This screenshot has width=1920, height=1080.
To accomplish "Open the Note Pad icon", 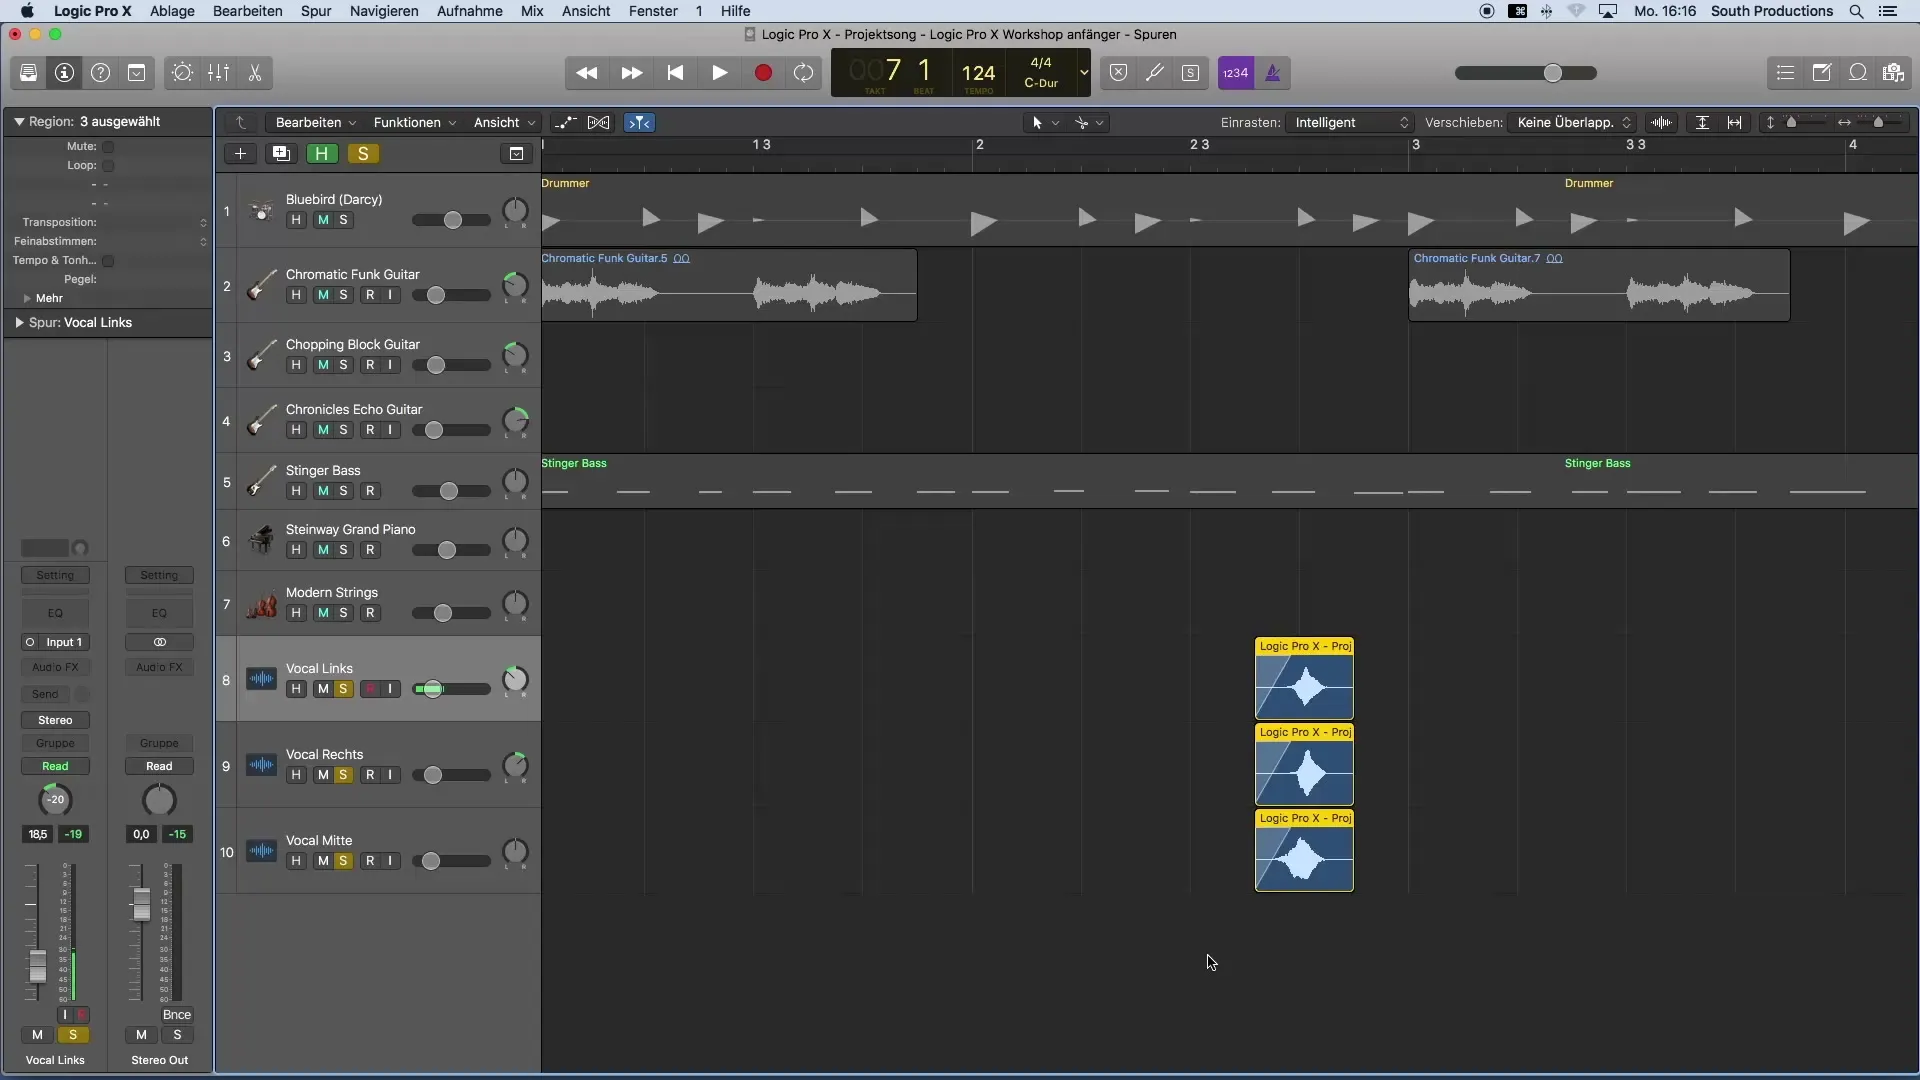I will pos(1821,73).
